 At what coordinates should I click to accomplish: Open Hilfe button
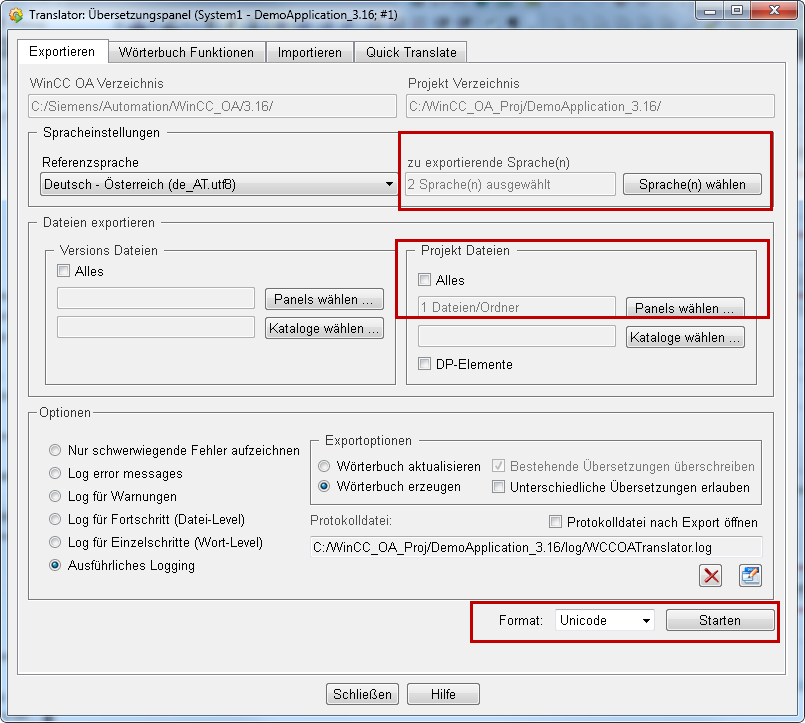[x=443, y=694]
